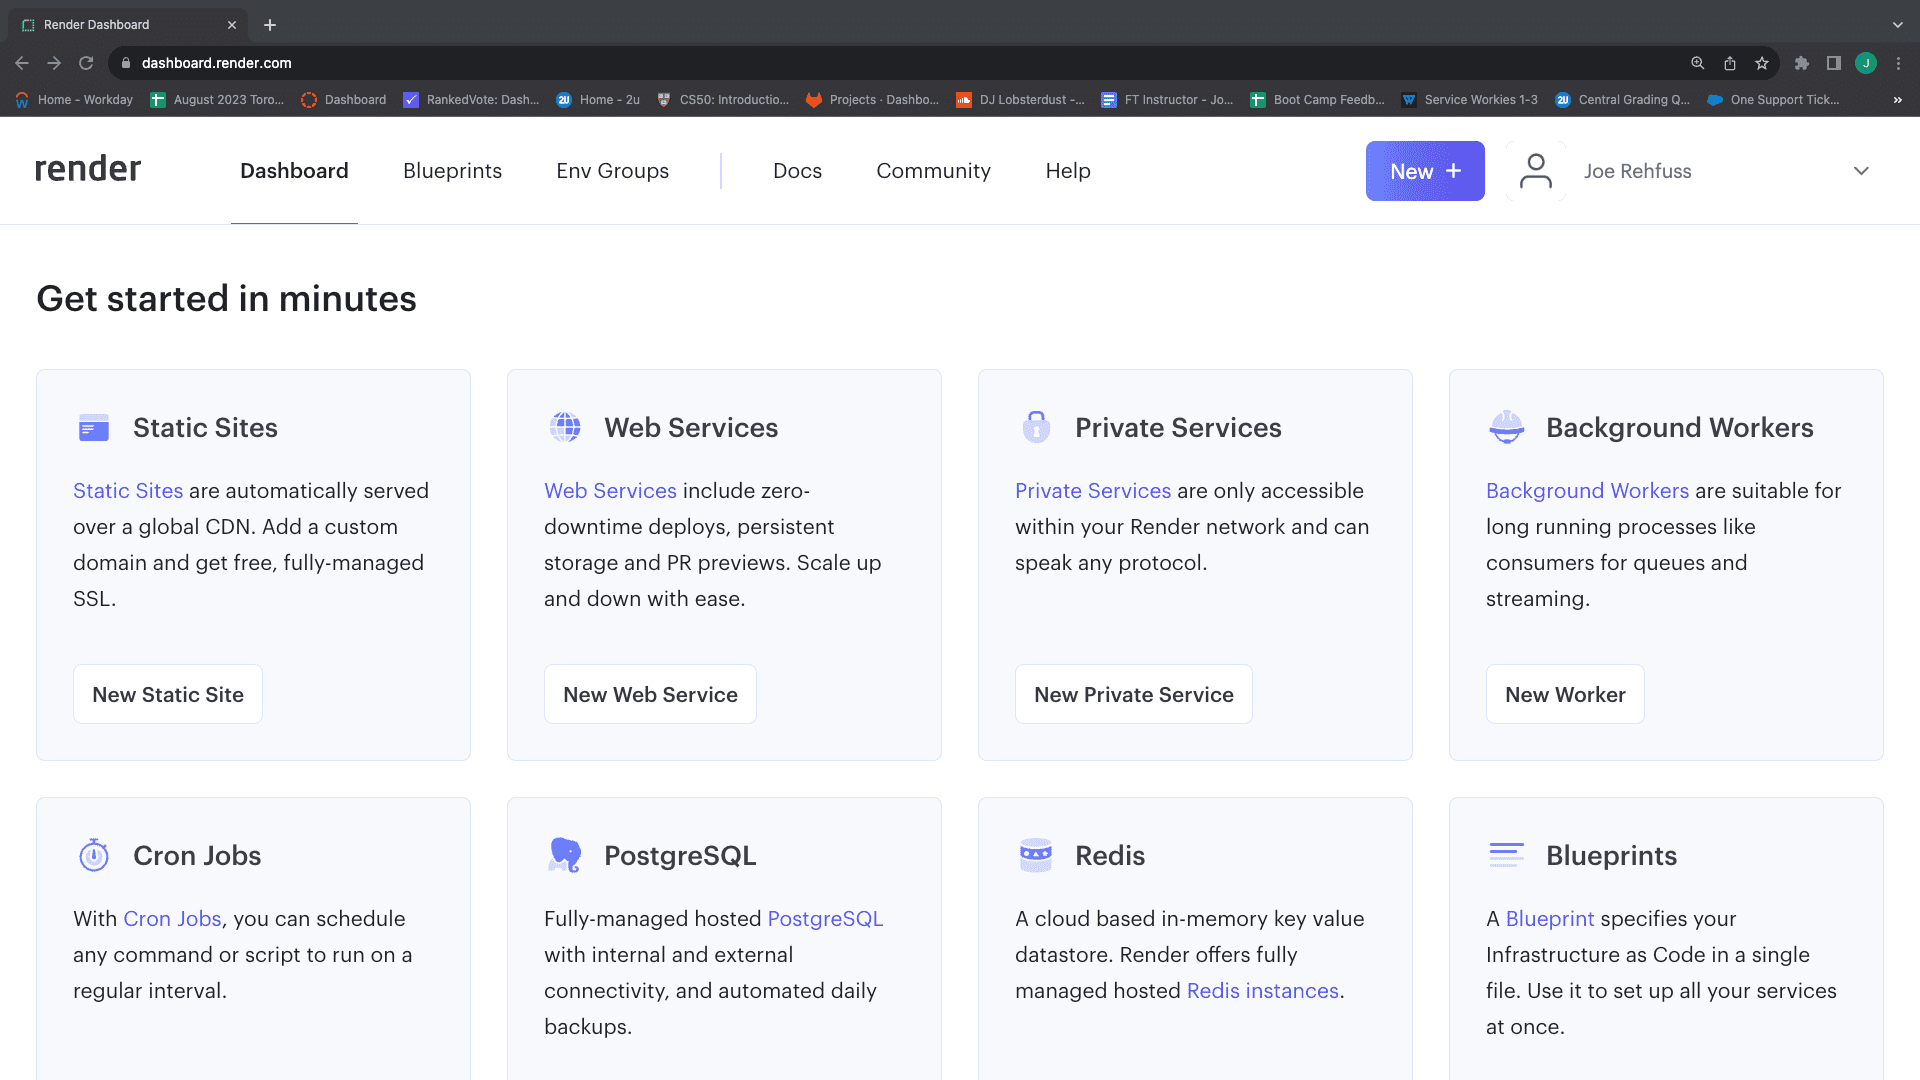Click the Redis database icon
Image resolution: width=1920 pixels, height=1080 pixels.
pos(1036,855)
